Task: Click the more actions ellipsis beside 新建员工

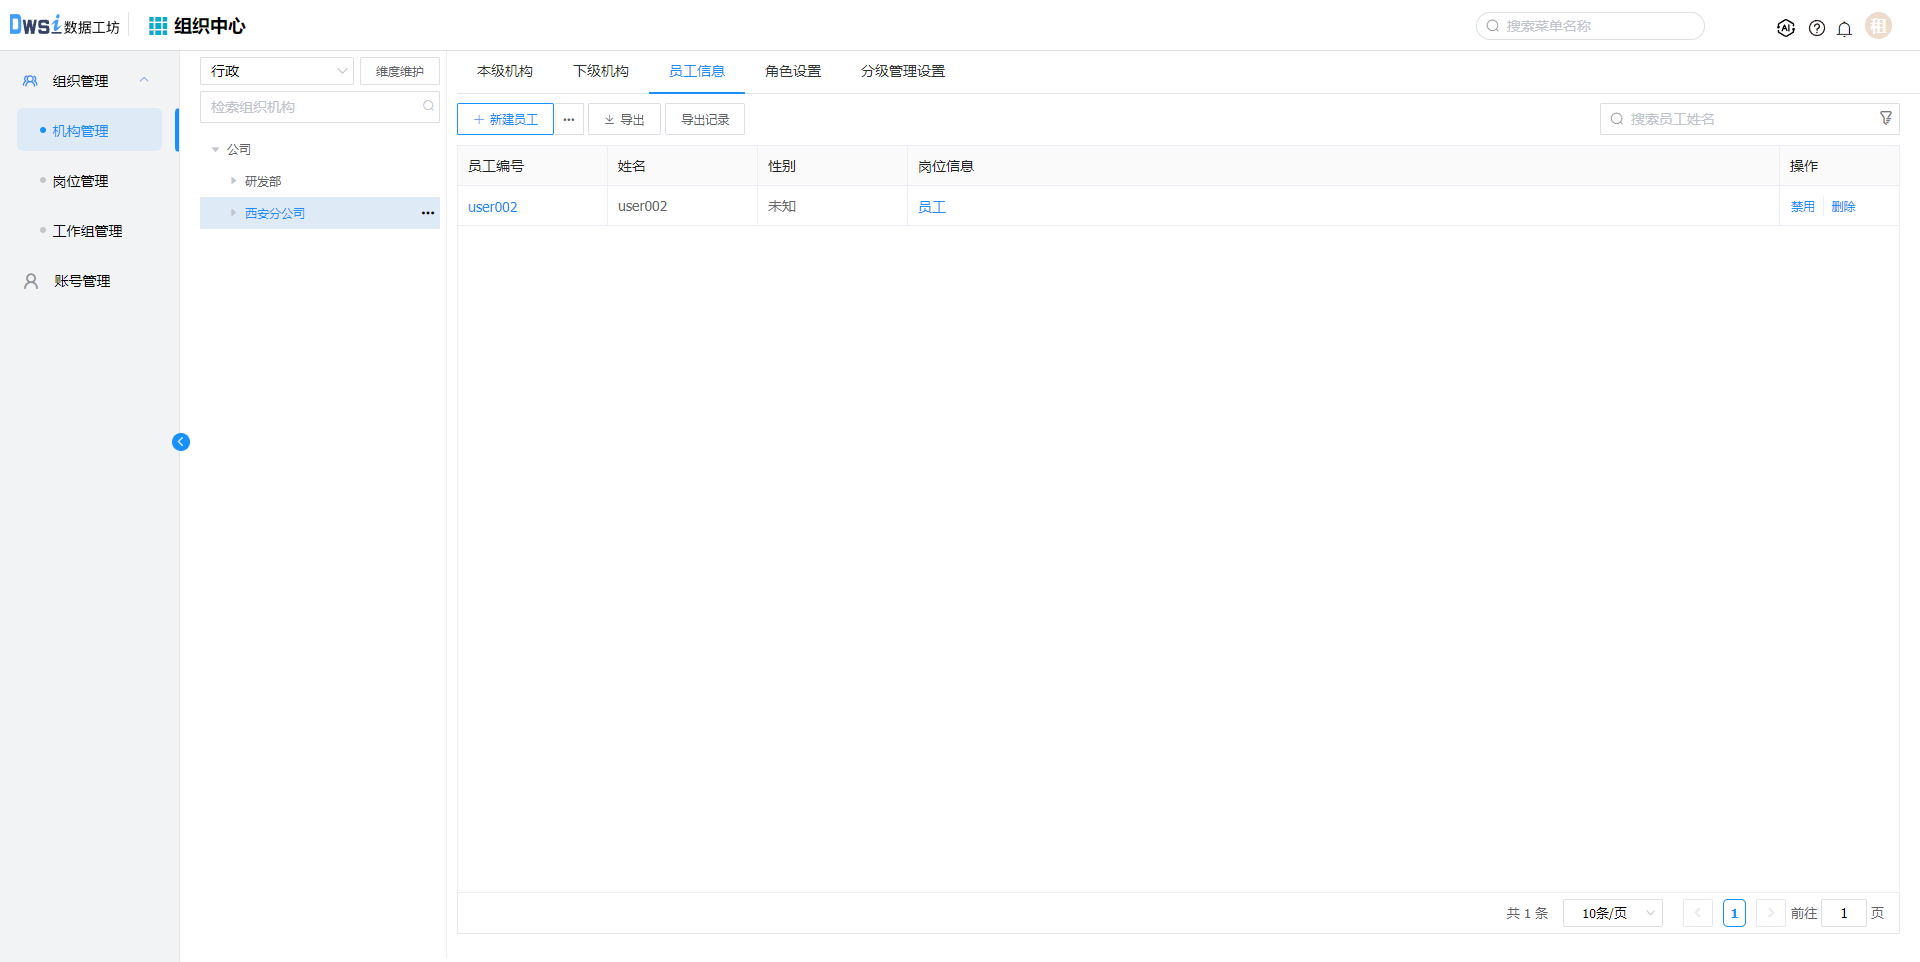Action: click(x=569, y=119)
